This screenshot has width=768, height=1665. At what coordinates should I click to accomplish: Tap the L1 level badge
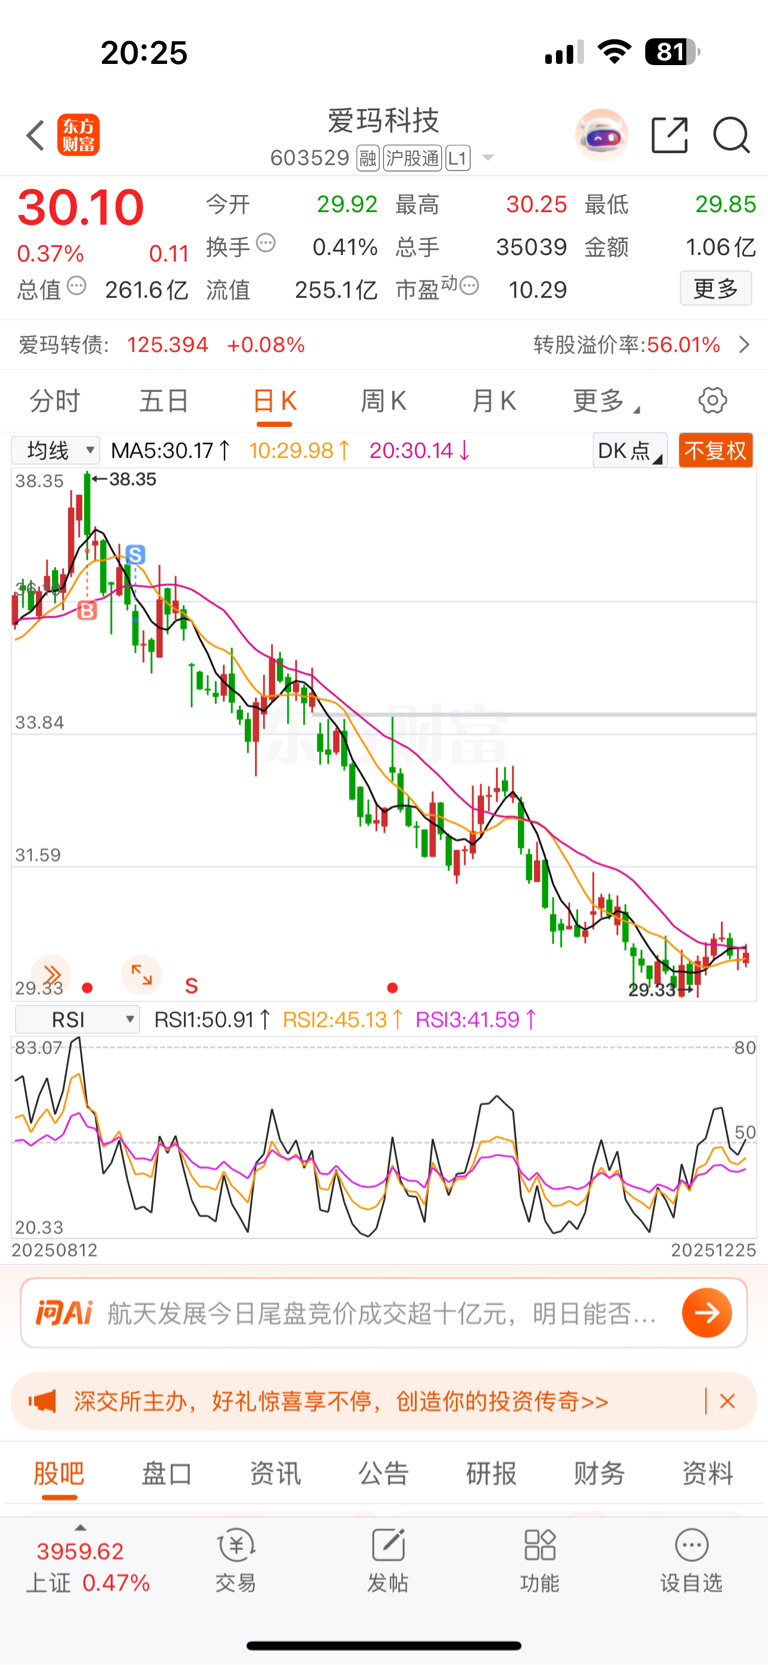[458, 158]
